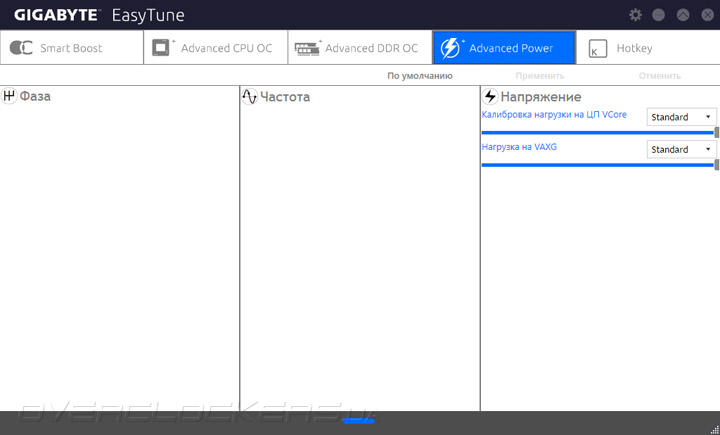Click the Частота heading text
This screenshot has width=720, height=435.
click(285, 97)
